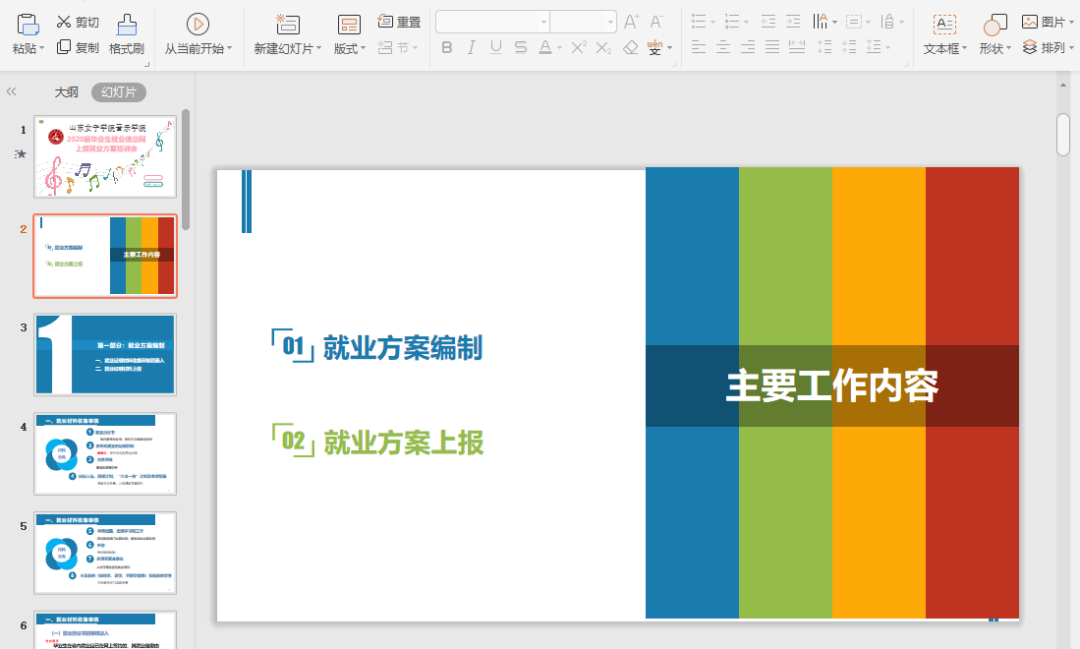Click the New Slide (新建幻灯片) icon
This screenshot has width=1080, height=649.
click(288, 25)
